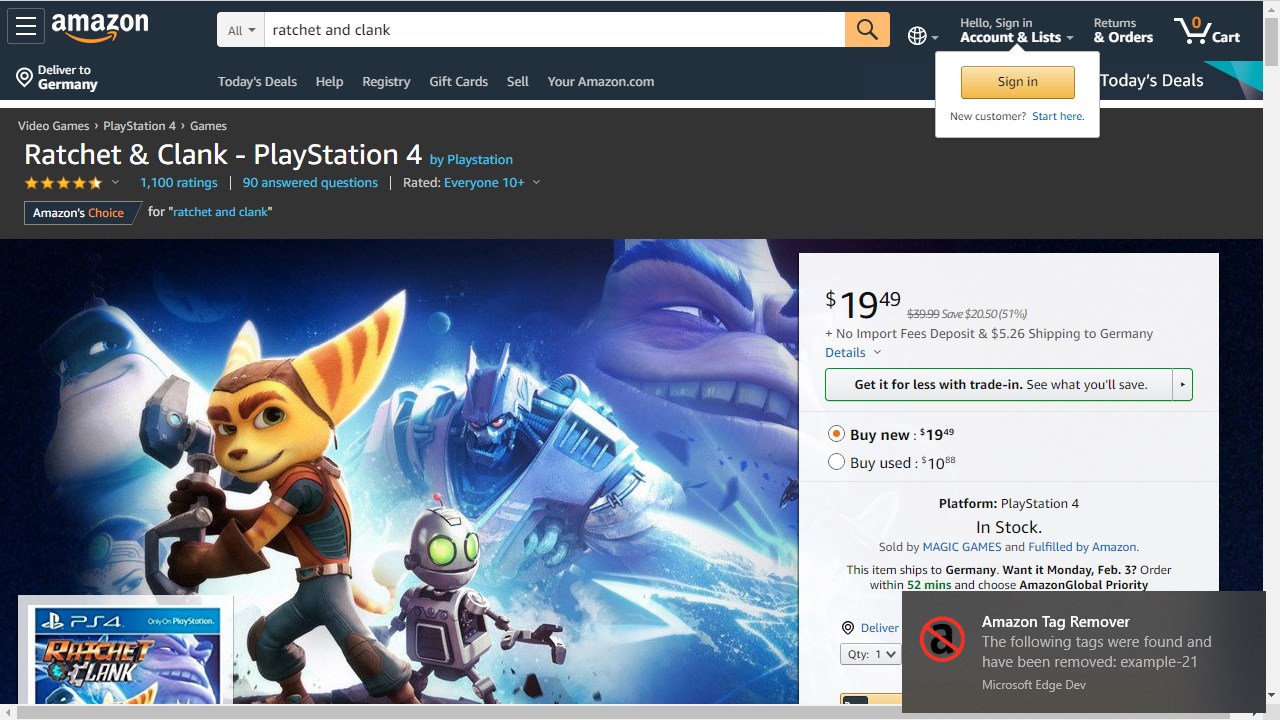The height and width of the screenshot is (720, 1280).
Task: Click the Video Games breadcrumb
Action: click(x=53, y=126)
